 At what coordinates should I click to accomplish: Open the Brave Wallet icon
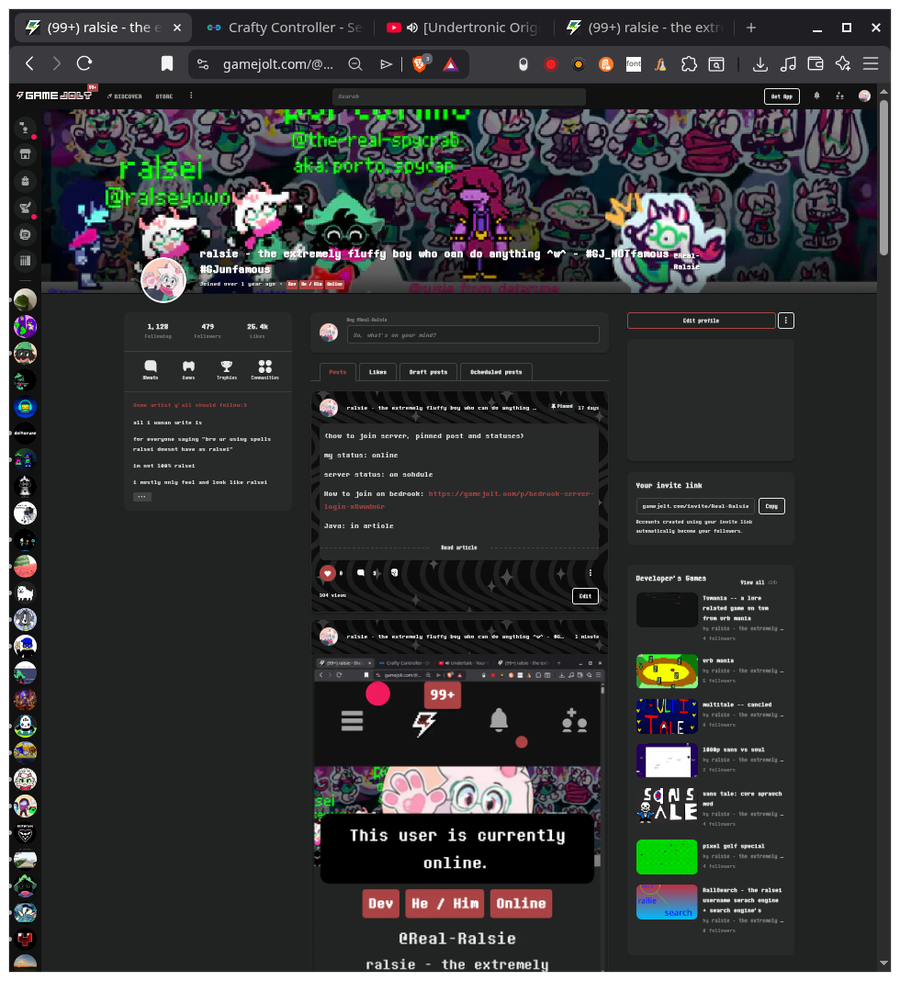point(815,64)
